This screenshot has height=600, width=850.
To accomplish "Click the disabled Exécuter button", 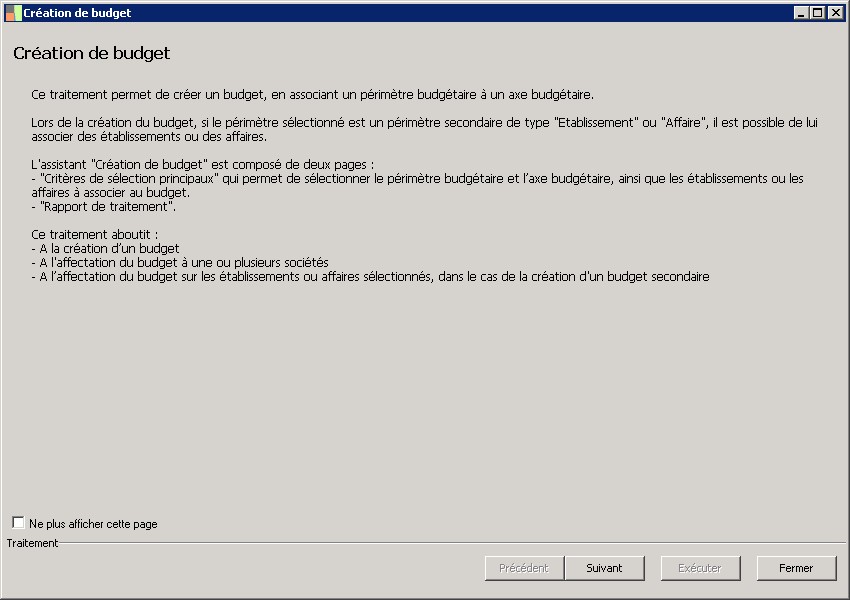I will (700, 568).
